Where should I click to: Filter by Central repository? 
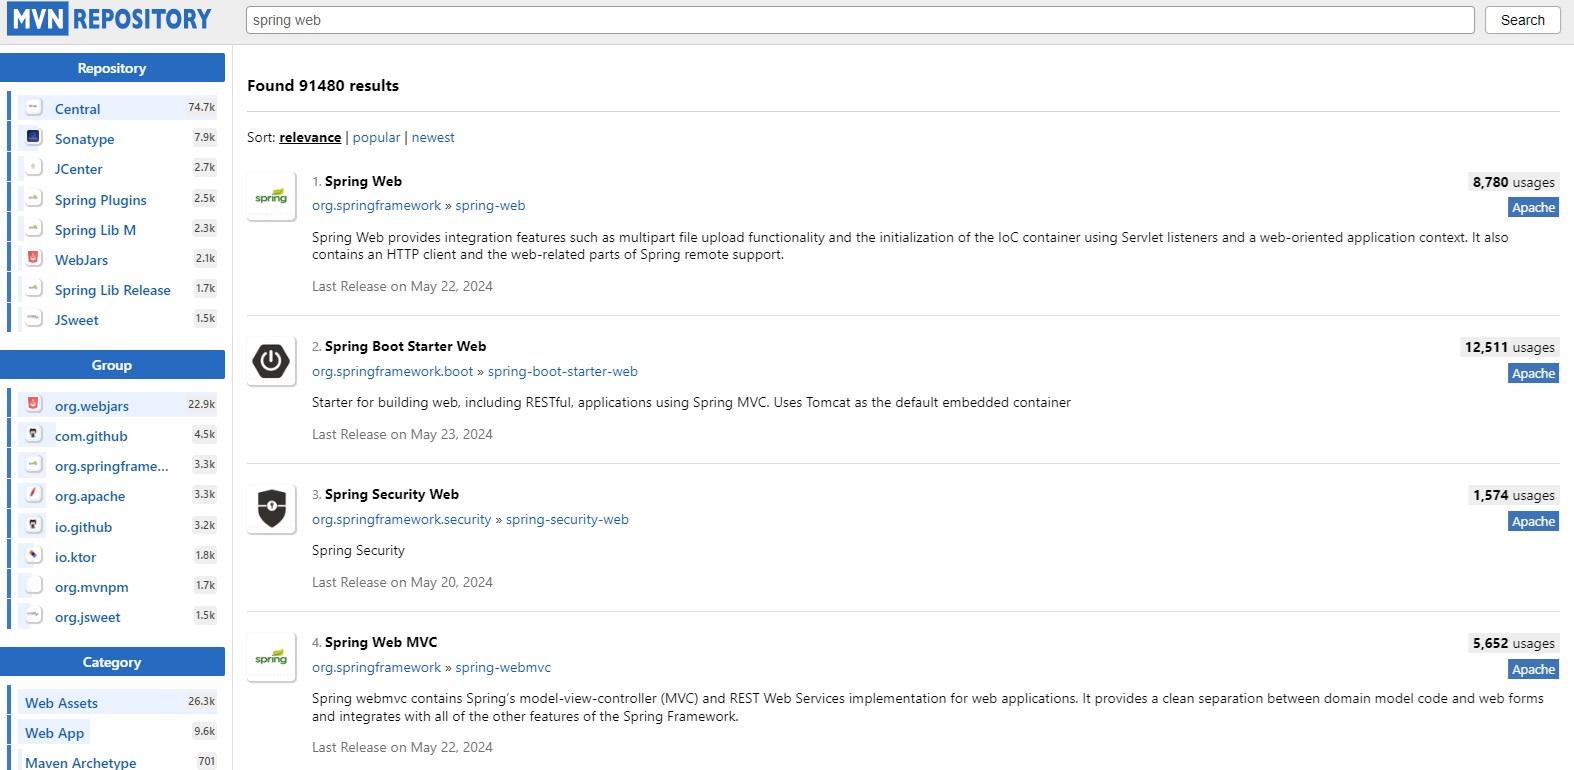tap(77, 109)
